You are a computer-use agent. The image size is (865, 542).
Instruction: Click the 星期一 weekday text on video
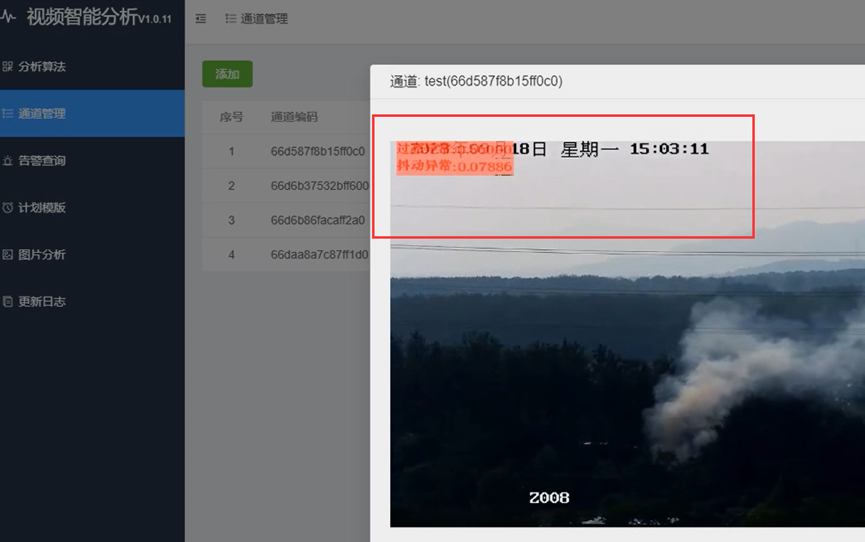[x=589, y=149]
